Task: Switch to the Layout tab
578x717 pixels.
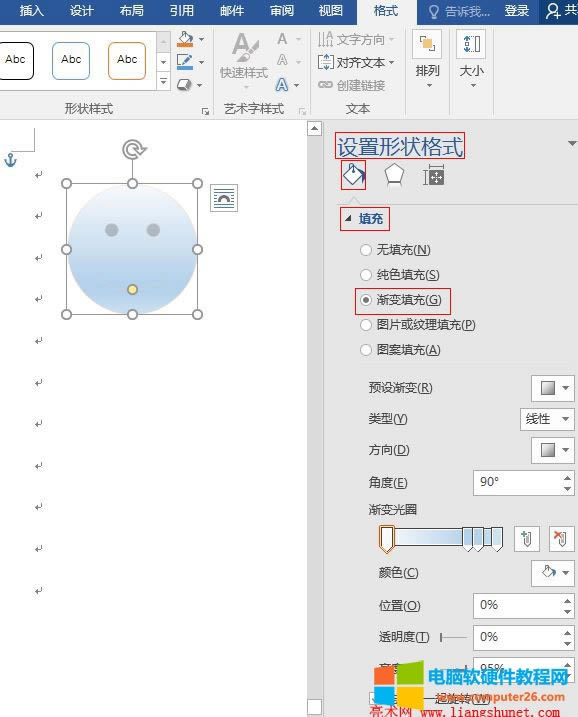Action: click(x=132, y=11)
